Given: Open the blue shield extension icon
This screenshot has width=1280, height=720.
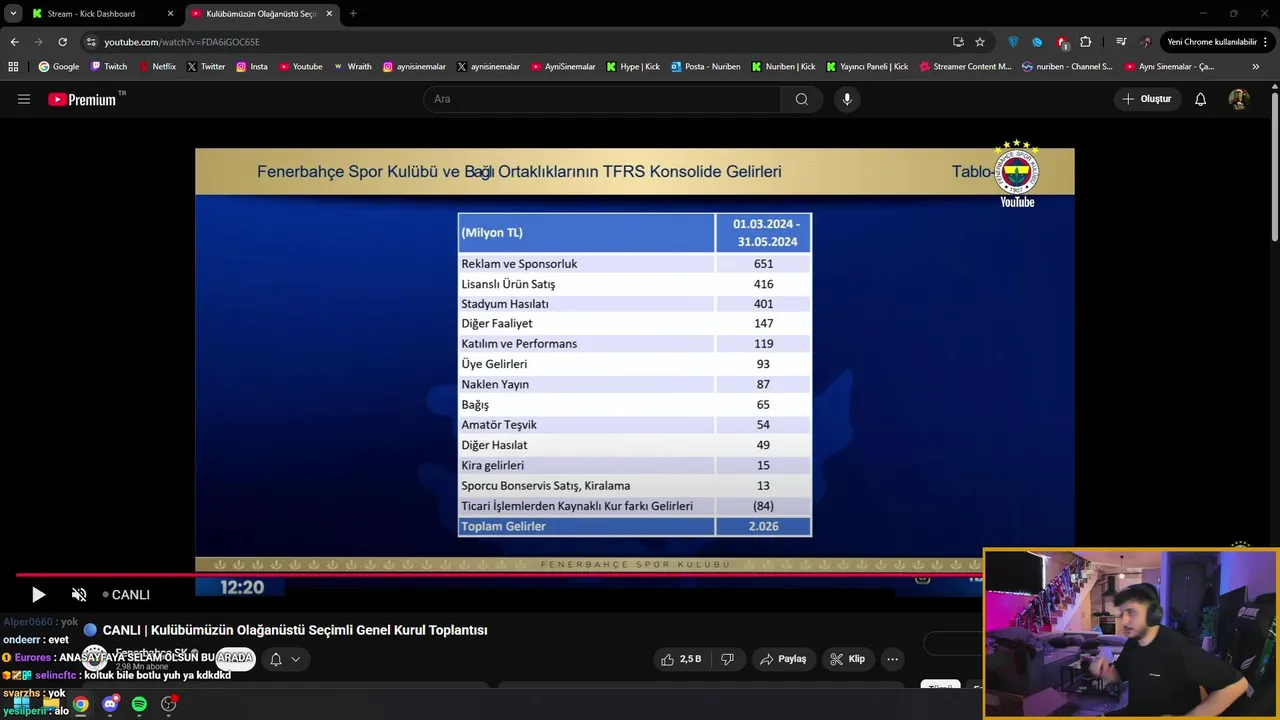Looking at the screenshot, I should (1013, 42).
